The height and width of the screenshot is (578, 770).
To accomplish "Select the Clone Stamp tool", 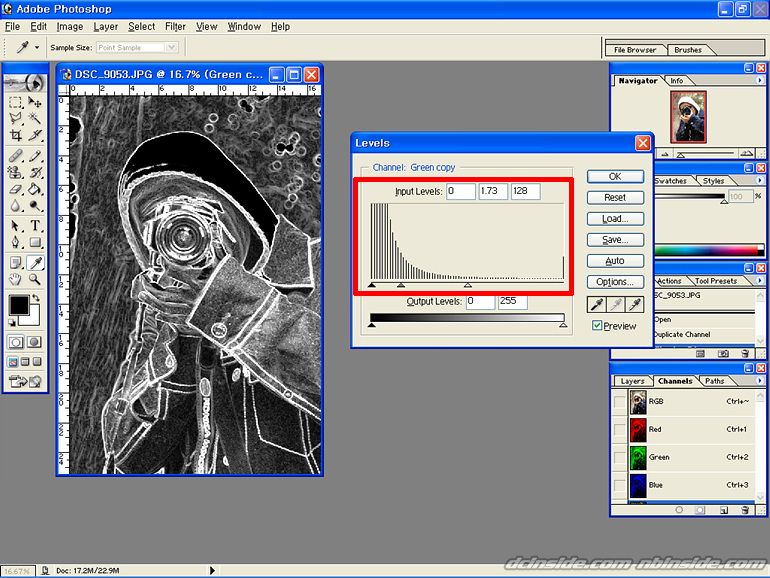I will click(x=15, y=172).
